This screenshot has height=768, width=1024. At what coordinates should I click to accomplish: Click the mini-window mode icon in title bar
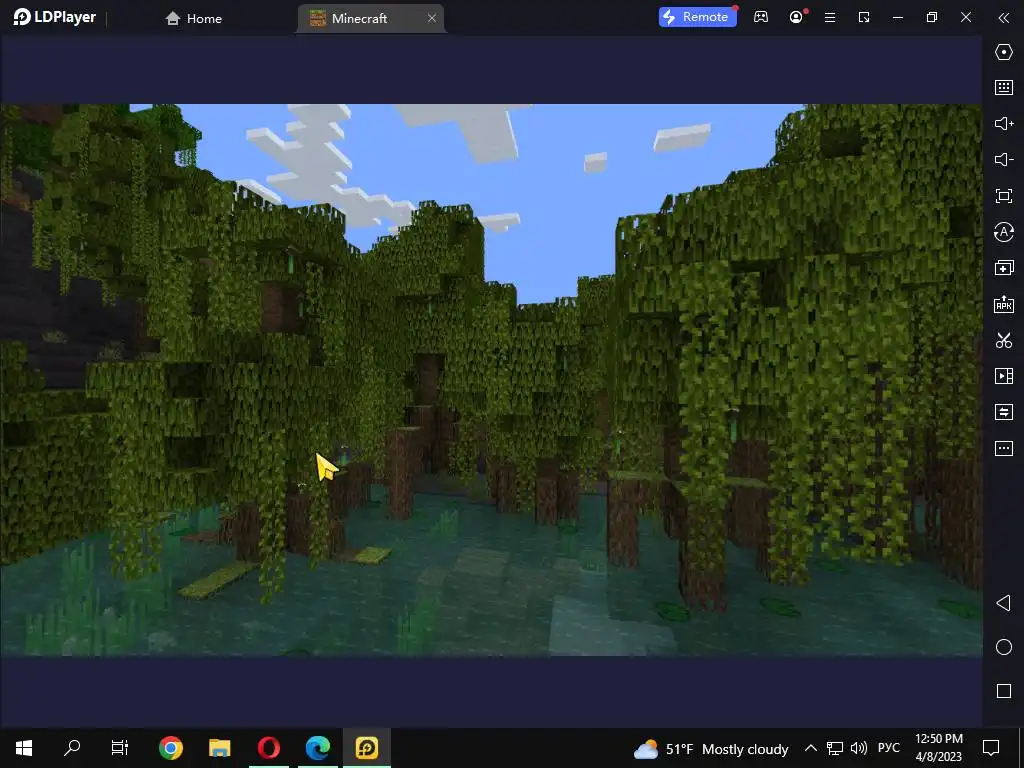[864, 18]
